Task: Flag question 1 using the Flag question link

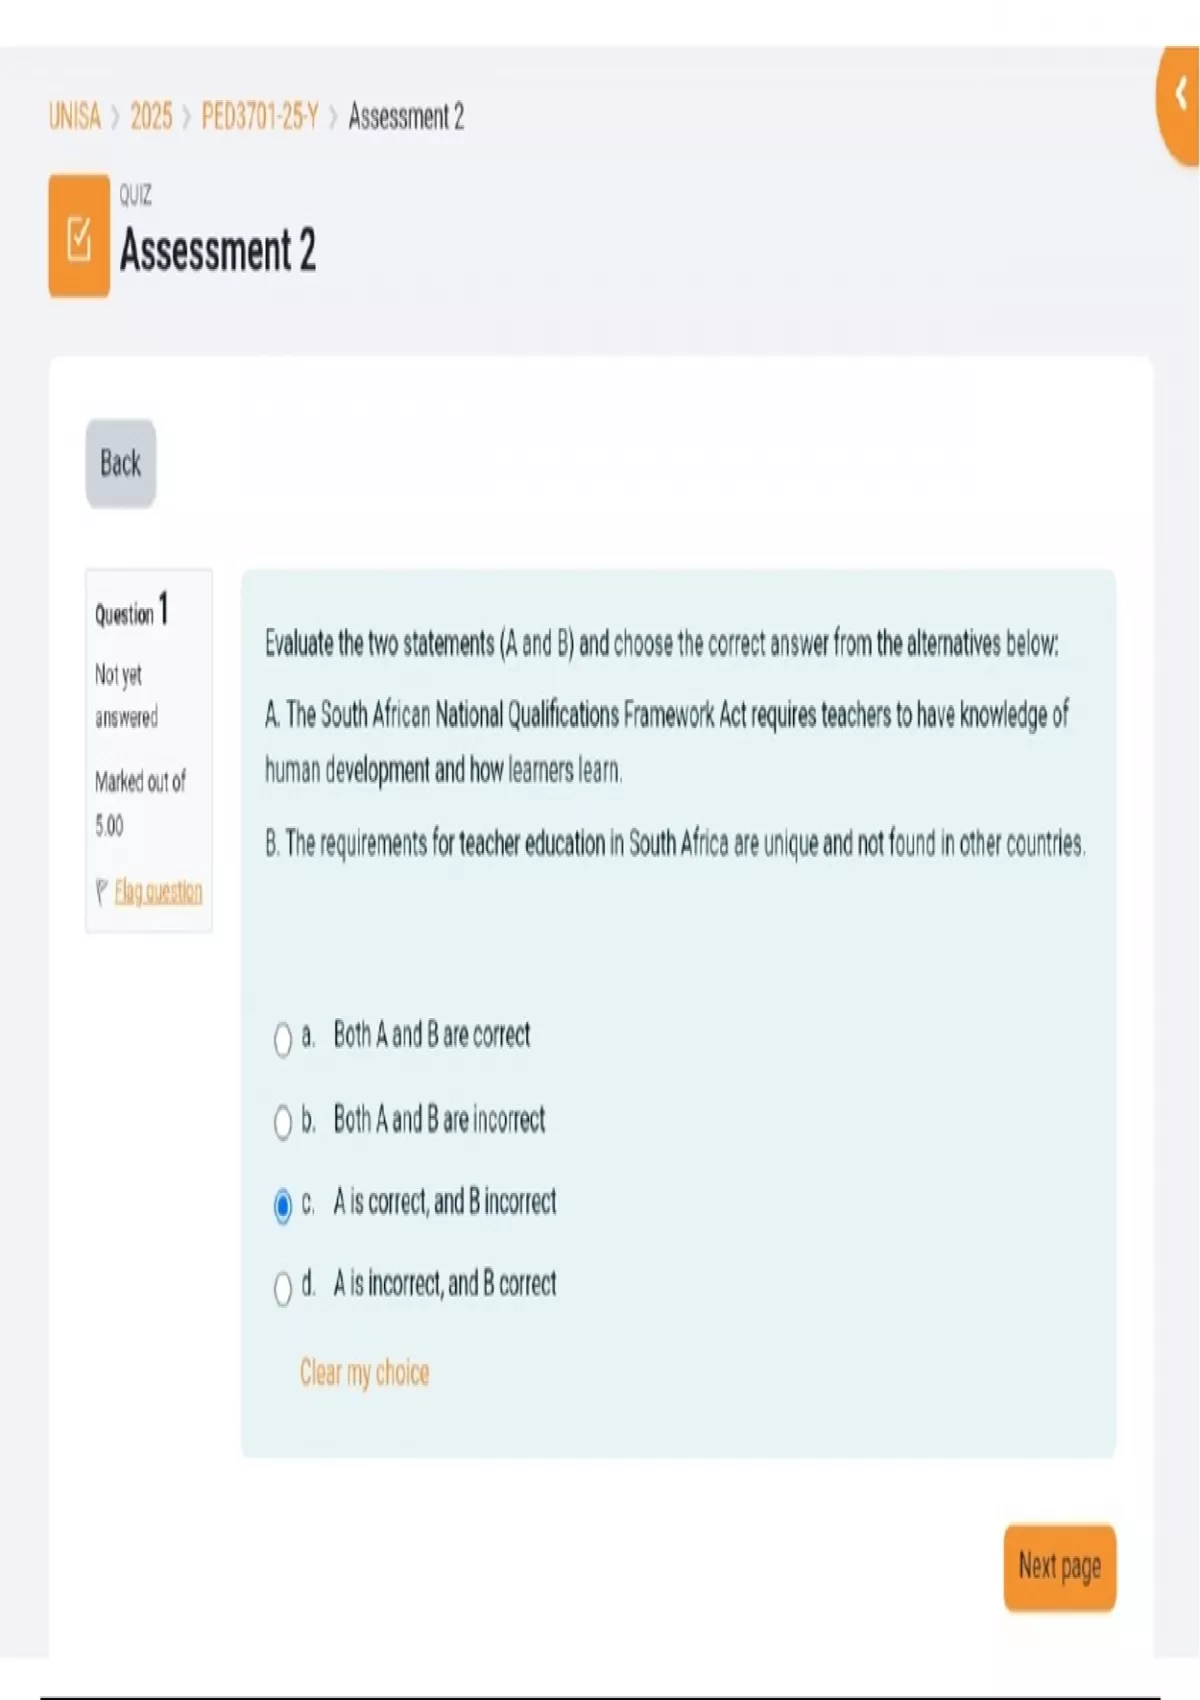Action: [158, 891]
